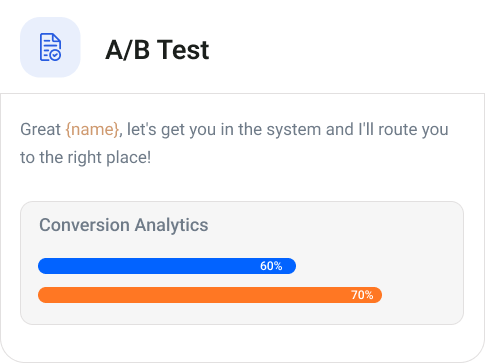Open the Conversion Analytics heading
The image size is (485, 363).
(x=124, y=225)
